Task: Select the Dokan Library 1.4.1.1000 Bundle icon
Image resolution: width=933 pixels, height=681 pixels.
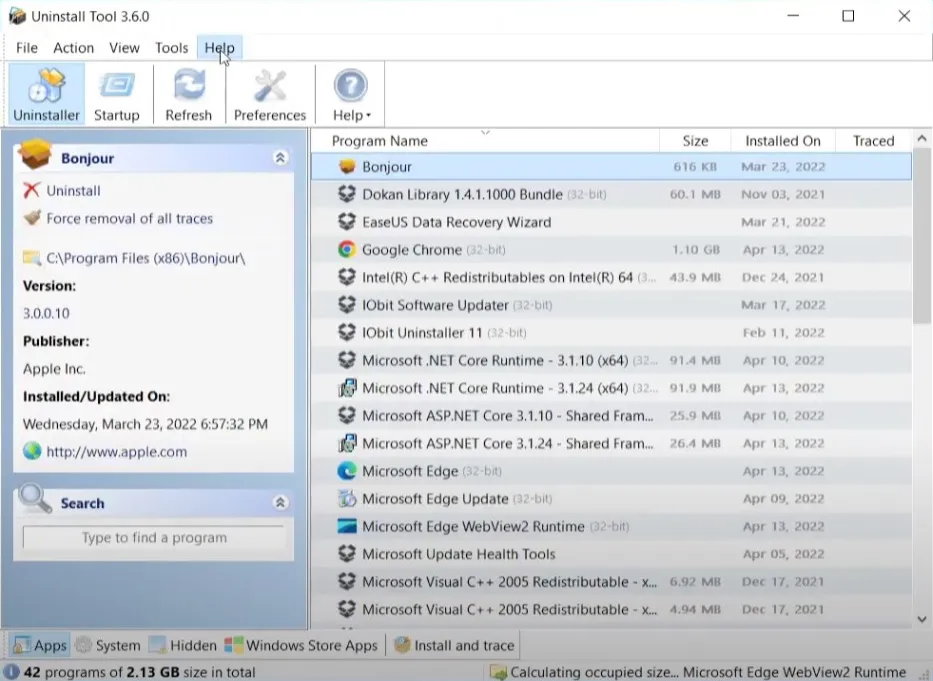Action: coord(347,194)
